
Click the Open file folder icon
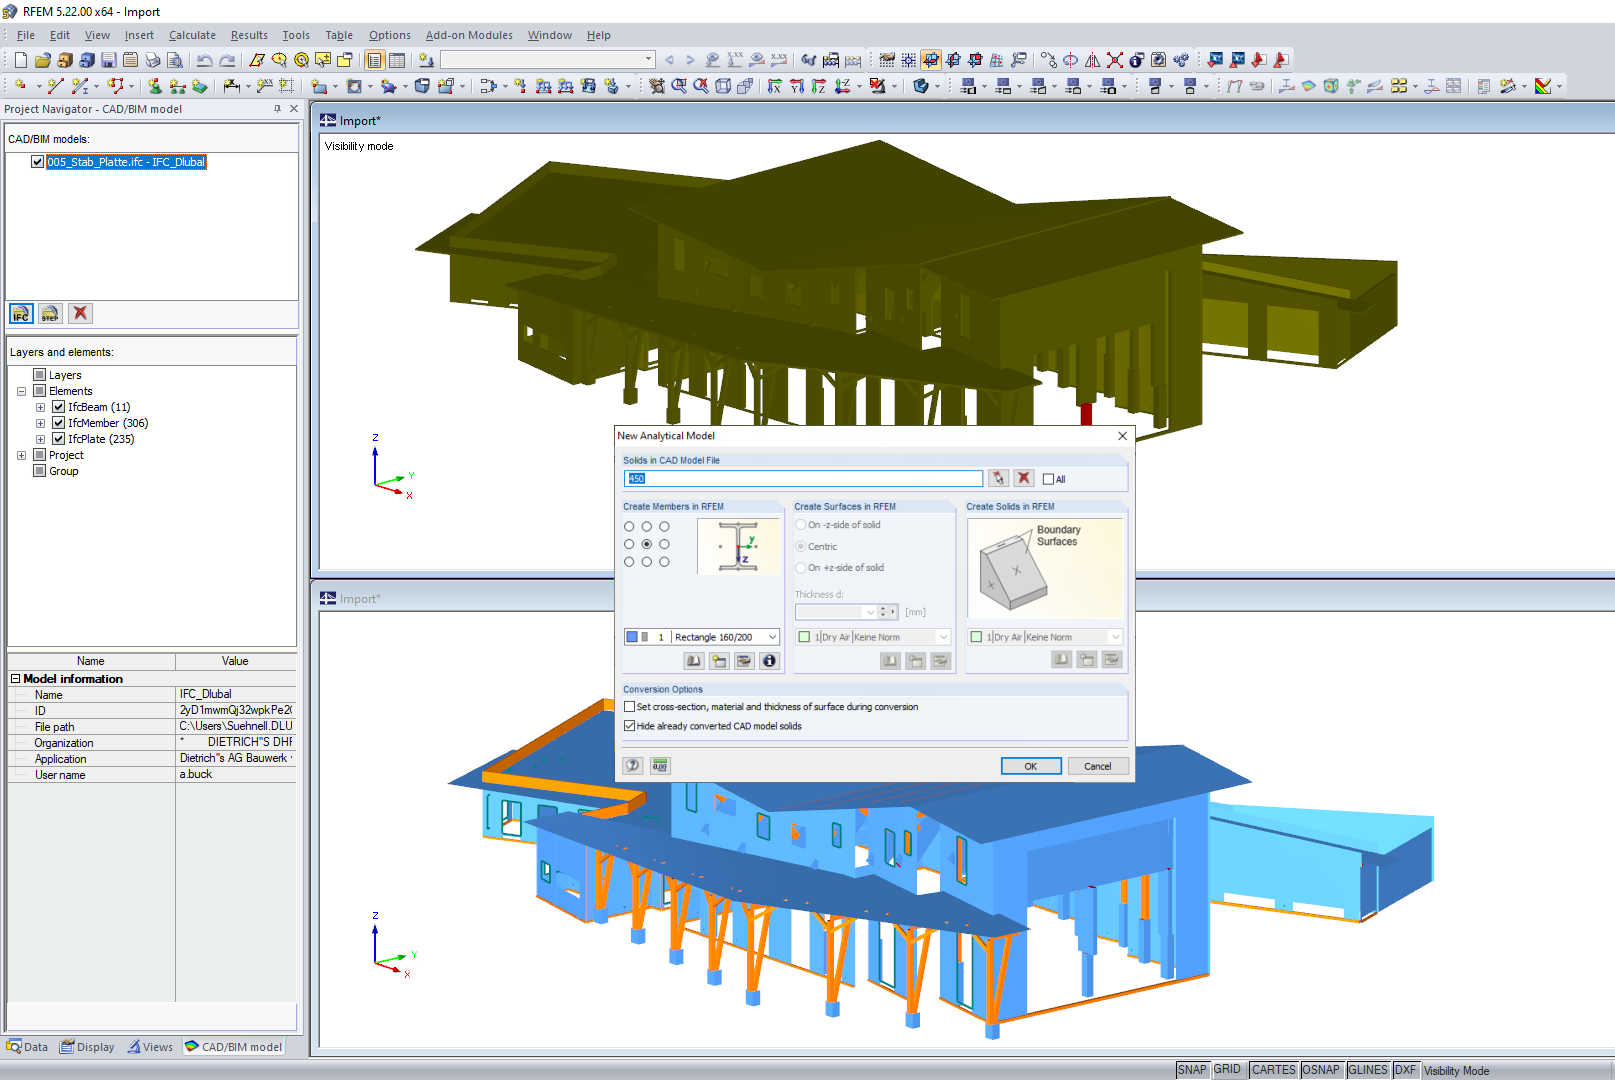pyautogui.click(x=42, y=60)
